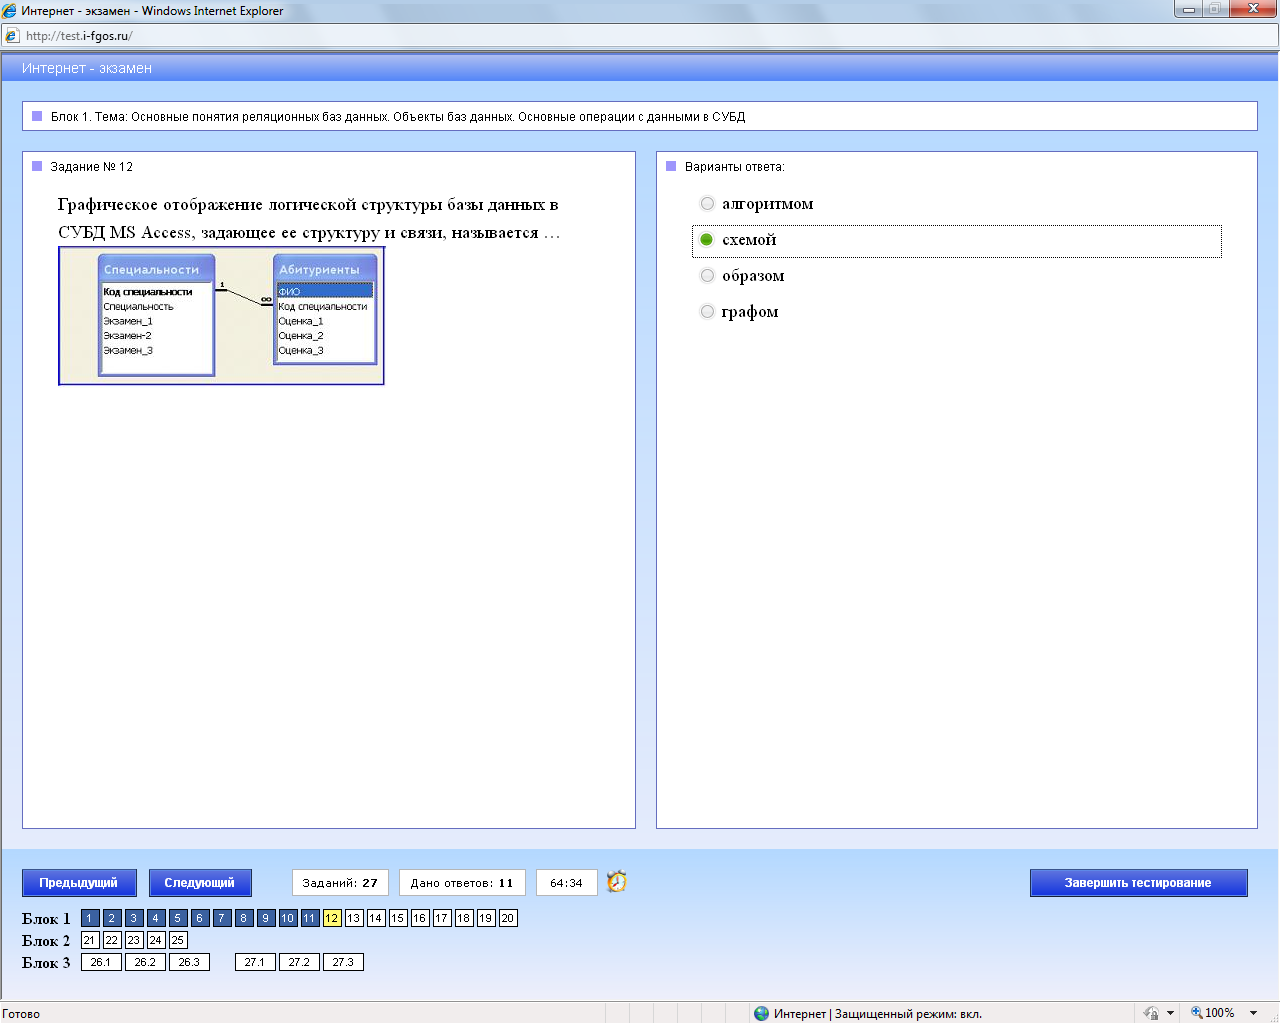Viewport: 1280px width, 1024px height.
Task: Select the answer "алгоритмом" radio button
Action: click(x=707, y=204)
